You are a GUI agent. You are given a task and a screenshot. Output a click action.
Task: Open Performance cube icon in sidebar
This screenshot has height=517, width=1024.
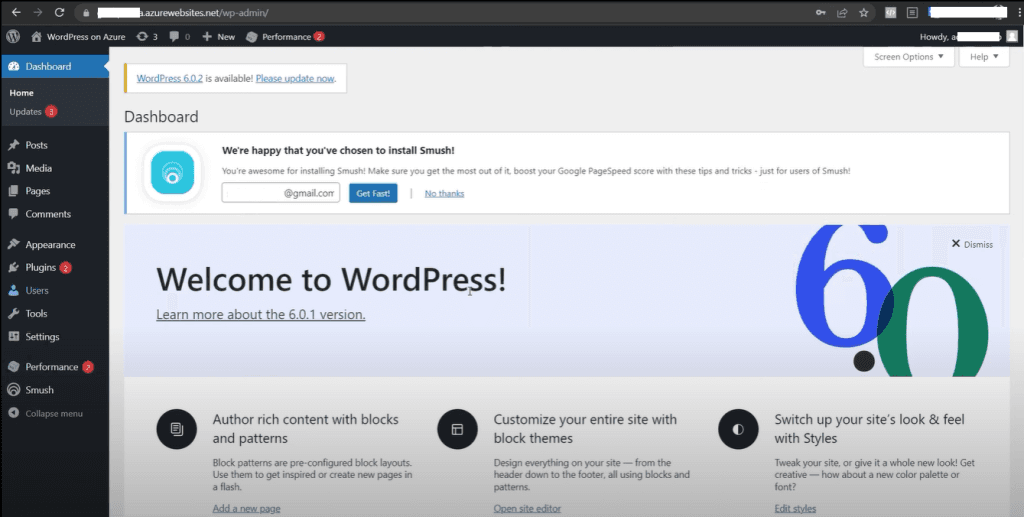pyautogui.click(x=14, y=367)
